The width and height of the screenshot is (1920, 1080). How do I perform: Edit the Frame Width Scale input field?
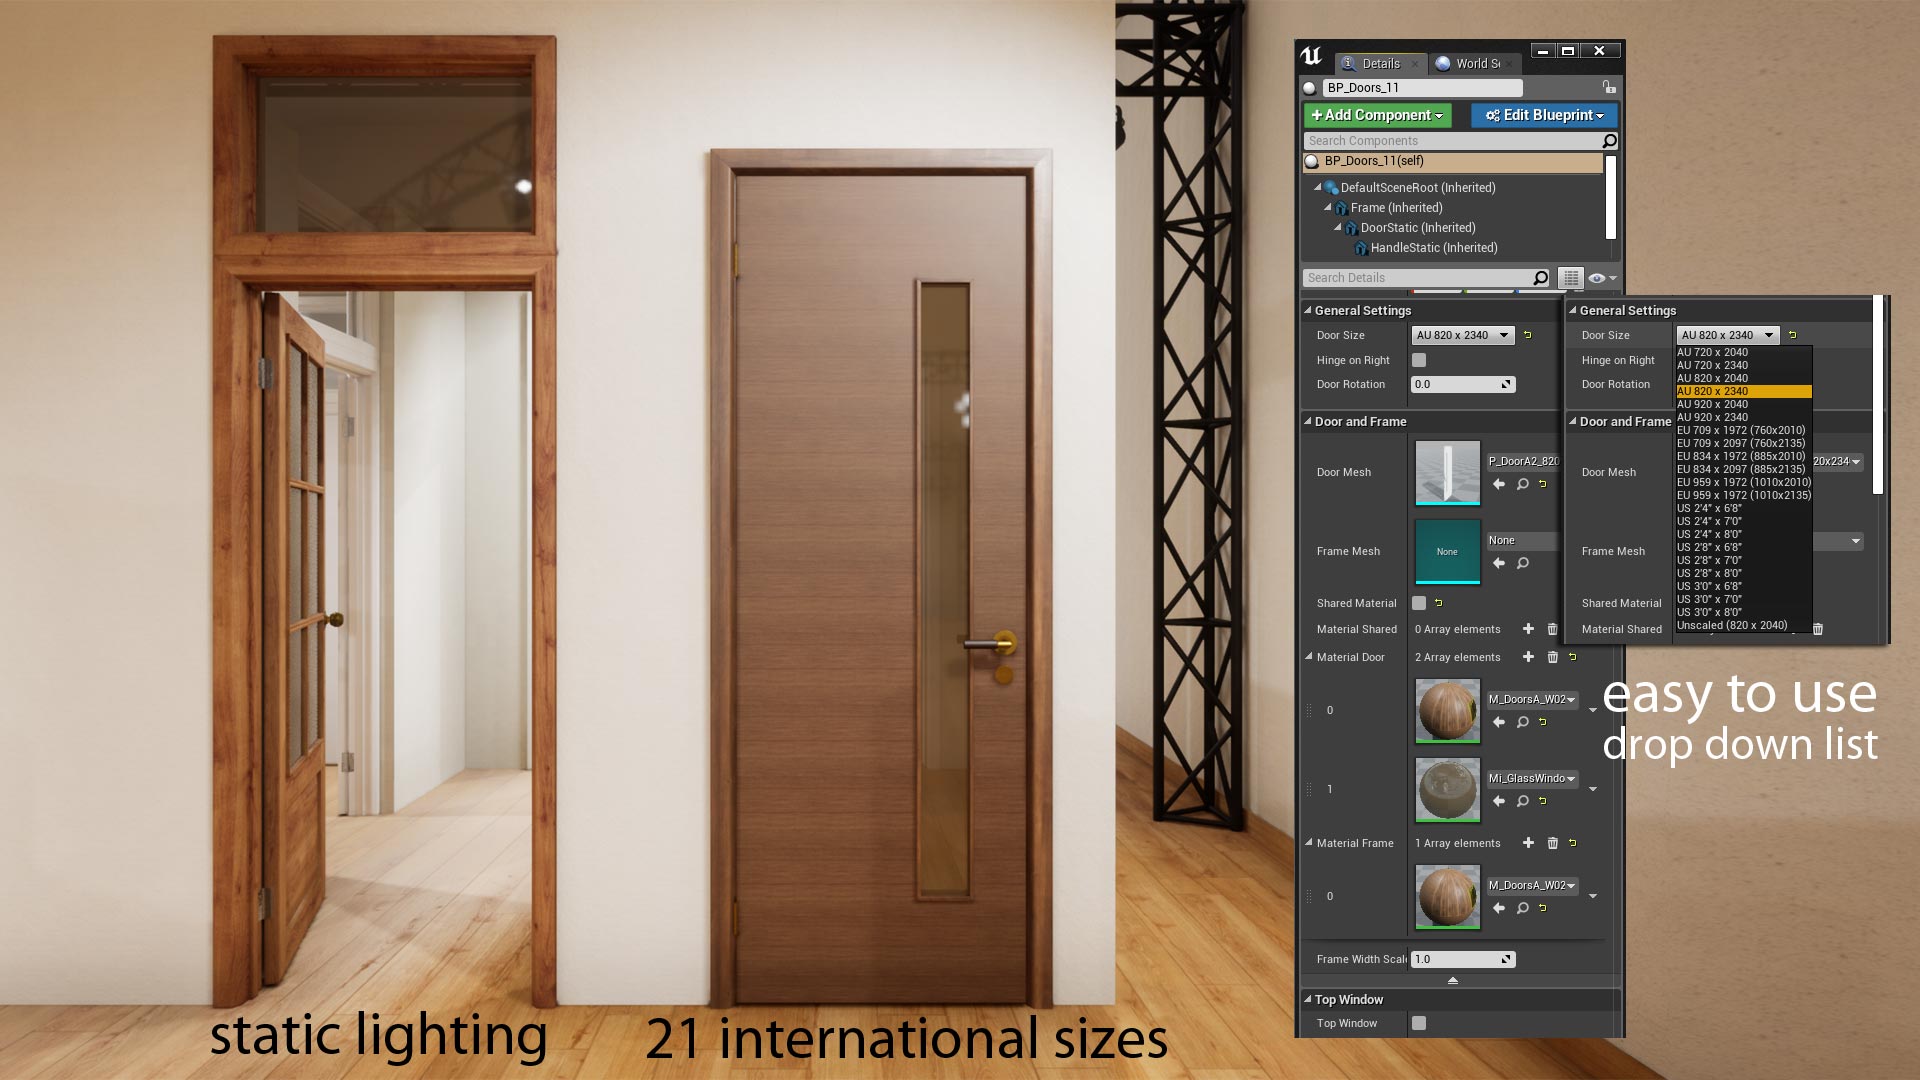pyautogui.click(x=1453, y=959)
